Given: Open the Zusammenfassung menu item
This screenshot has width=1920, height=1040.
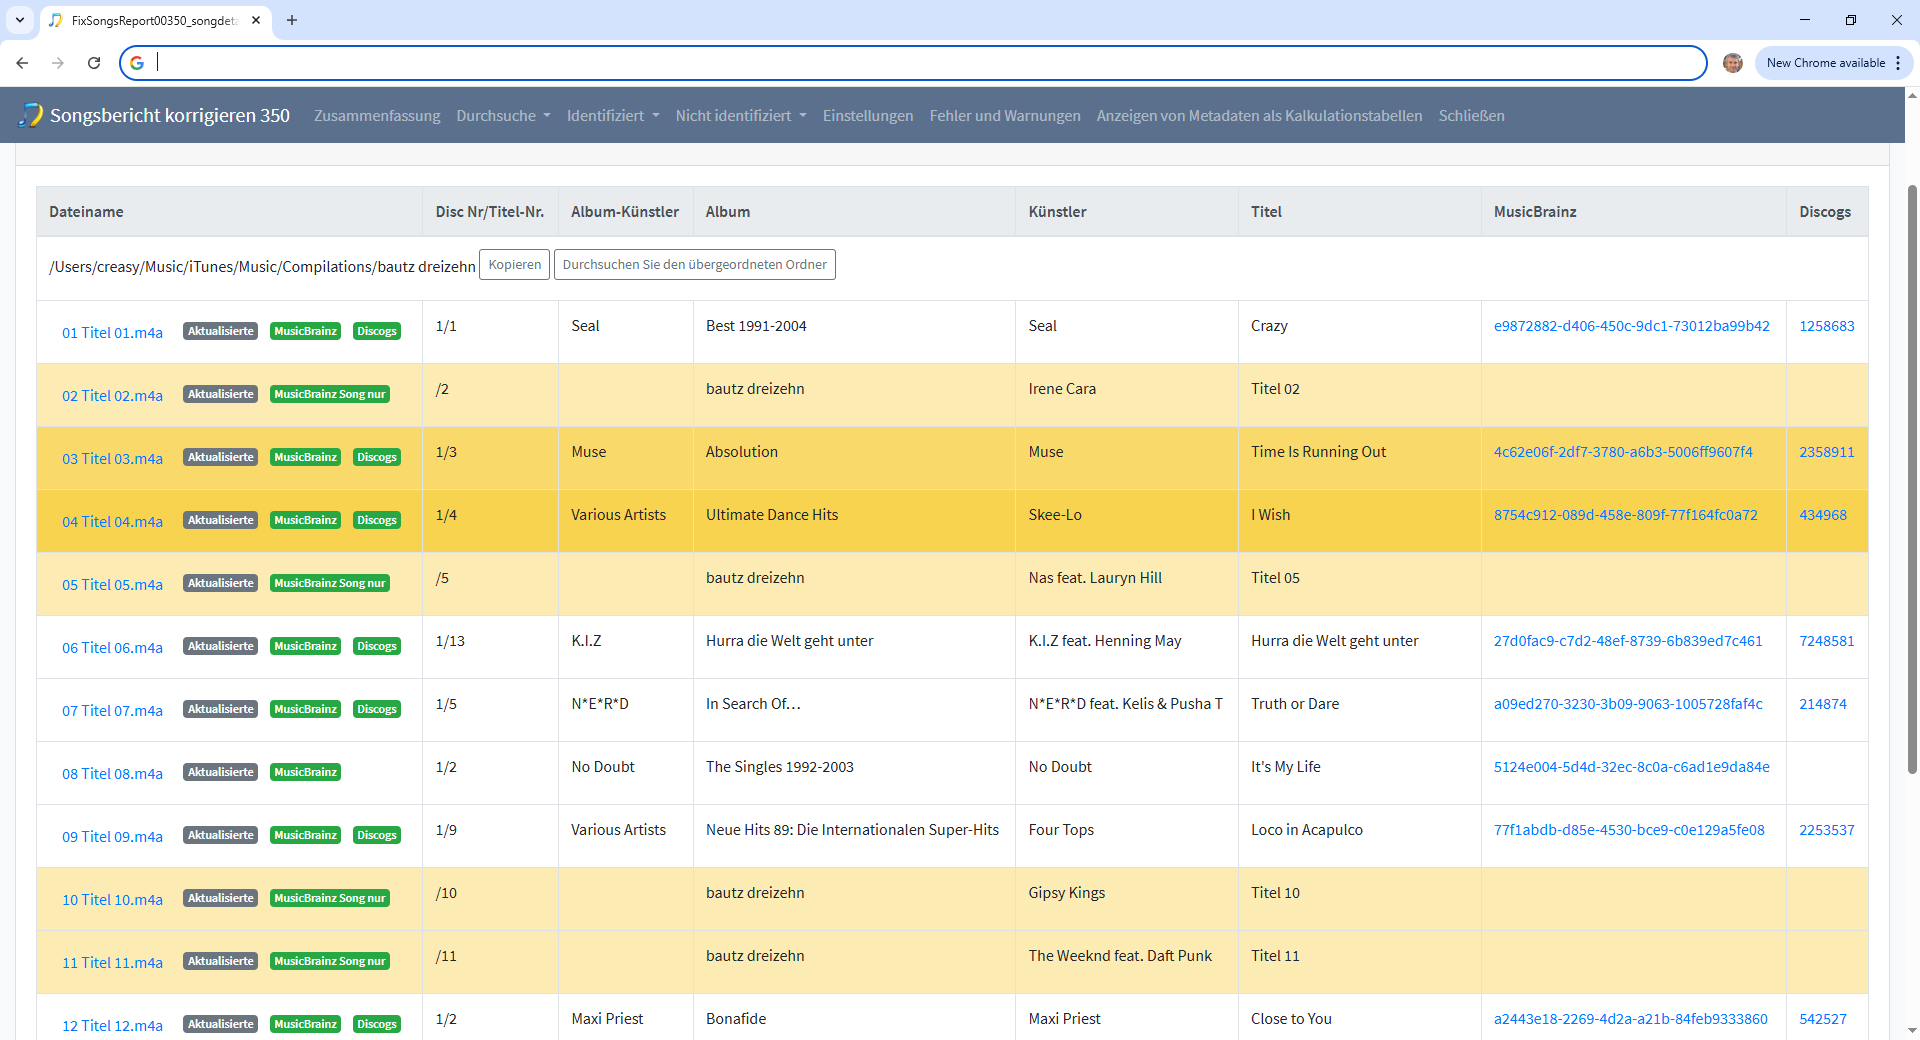Looking at the screenshot, I should (377, 116).
